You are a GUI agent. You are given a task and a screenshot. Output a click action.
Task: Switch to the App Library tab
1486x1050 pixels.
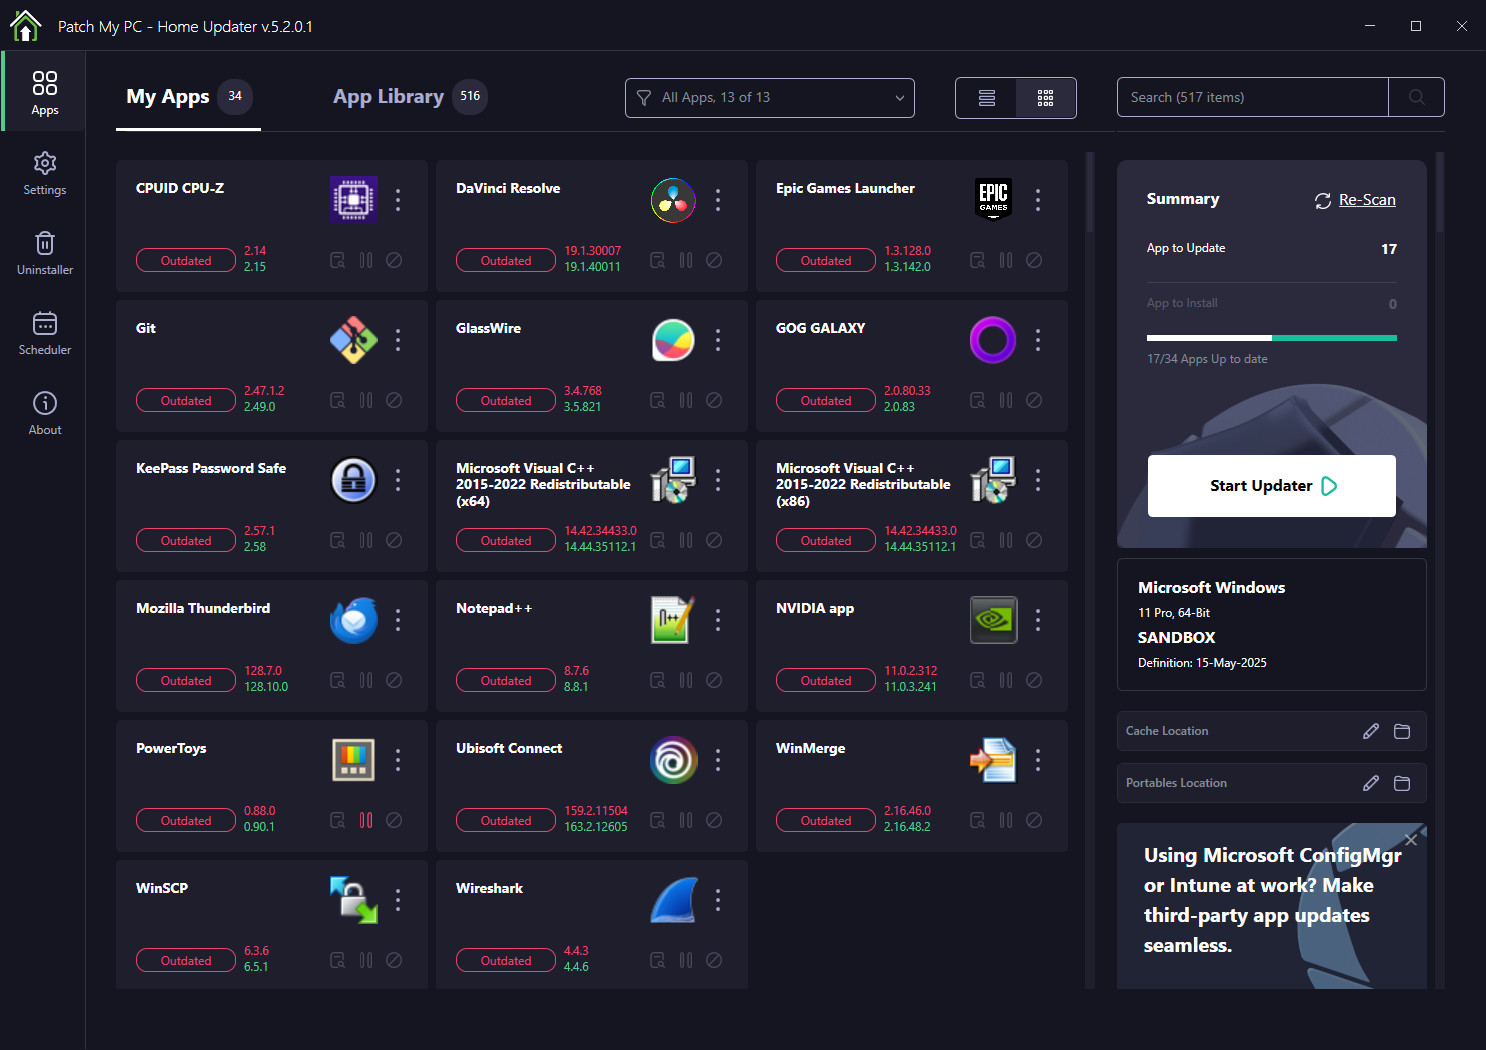pos(410,97)
